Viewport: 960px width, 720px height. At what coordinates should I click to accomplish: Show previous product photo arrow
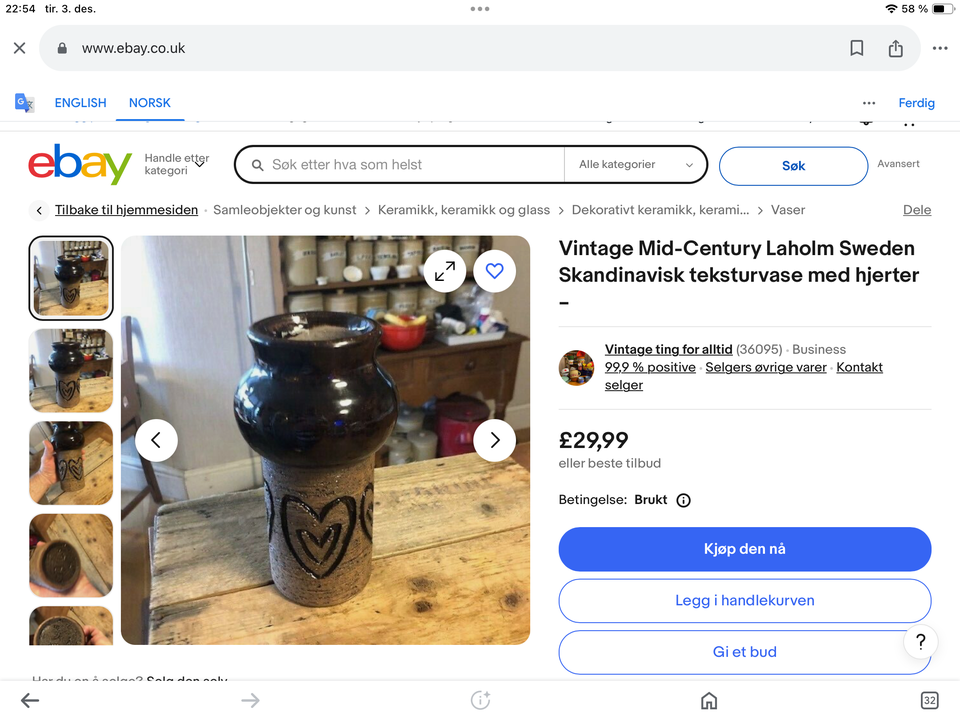[156, 440]
